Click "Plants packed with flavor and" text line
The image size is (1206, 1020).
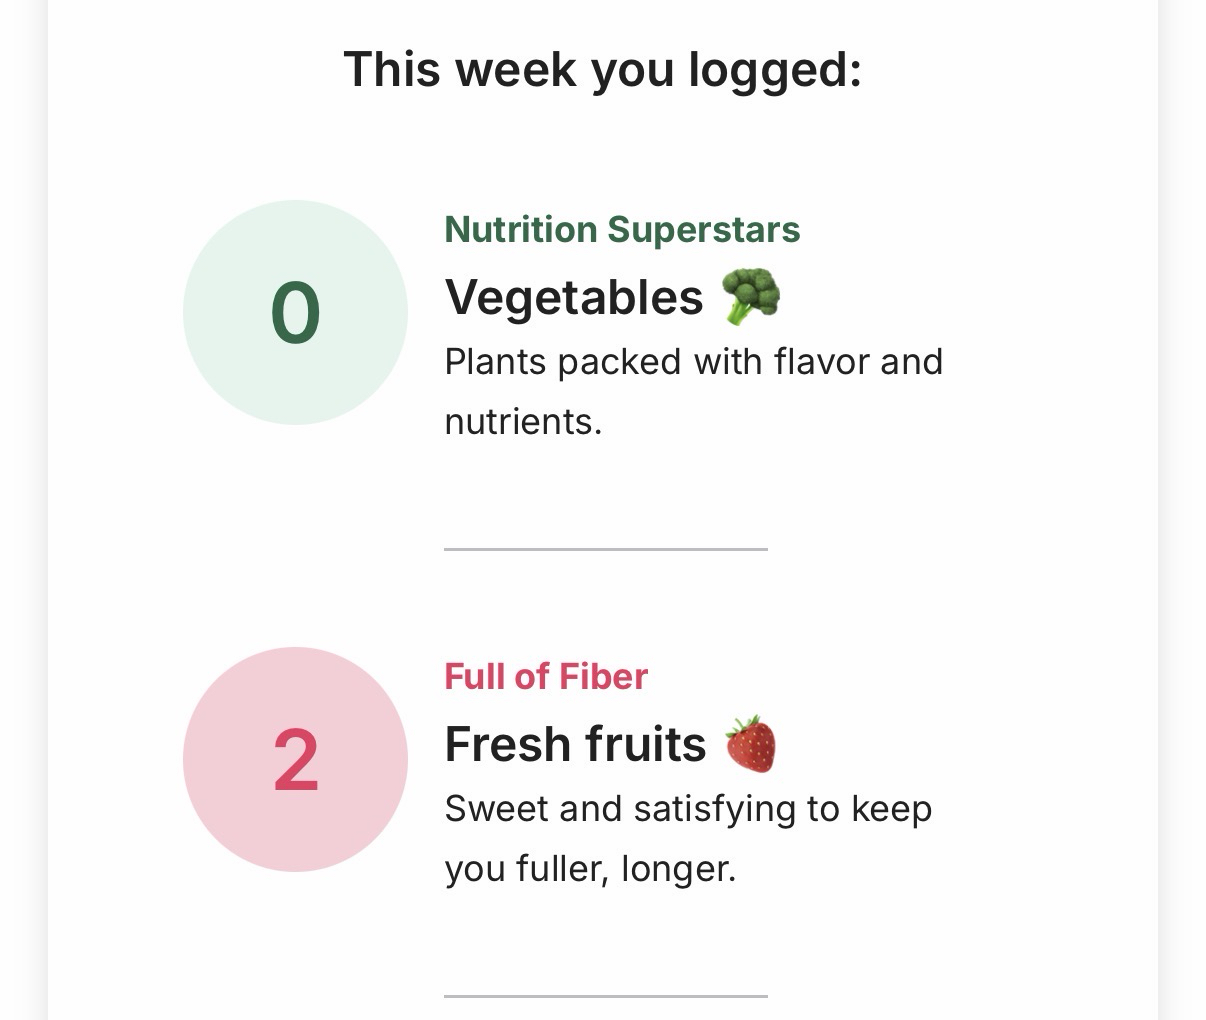pyautogui.click(x=693, y=362)
